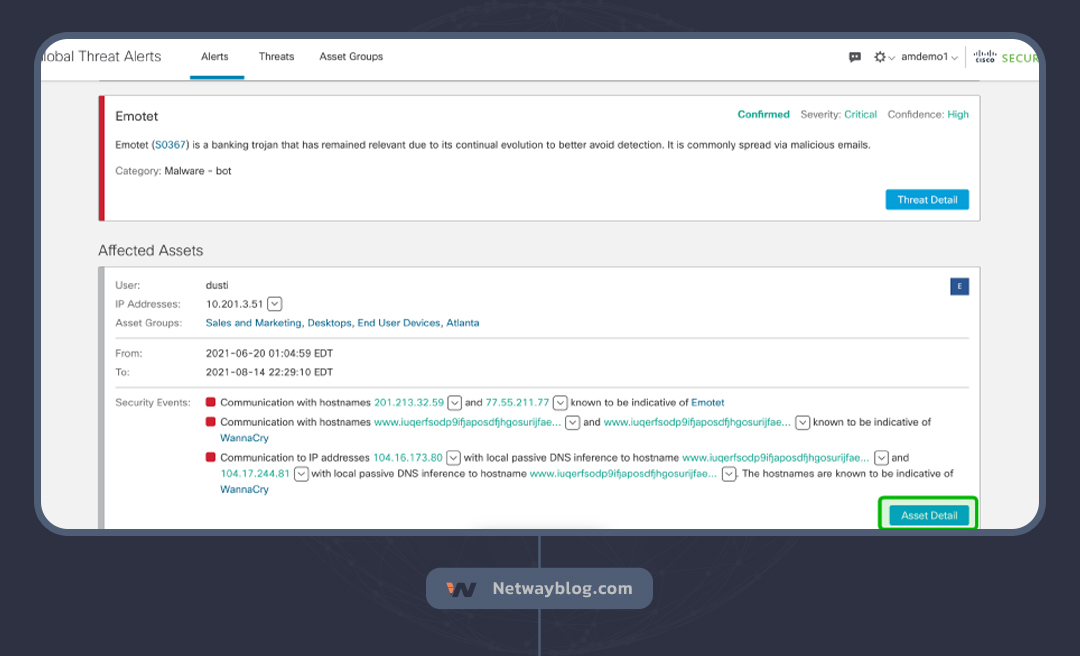
Task: Select the Alerts tab
Action: [215, 57]
